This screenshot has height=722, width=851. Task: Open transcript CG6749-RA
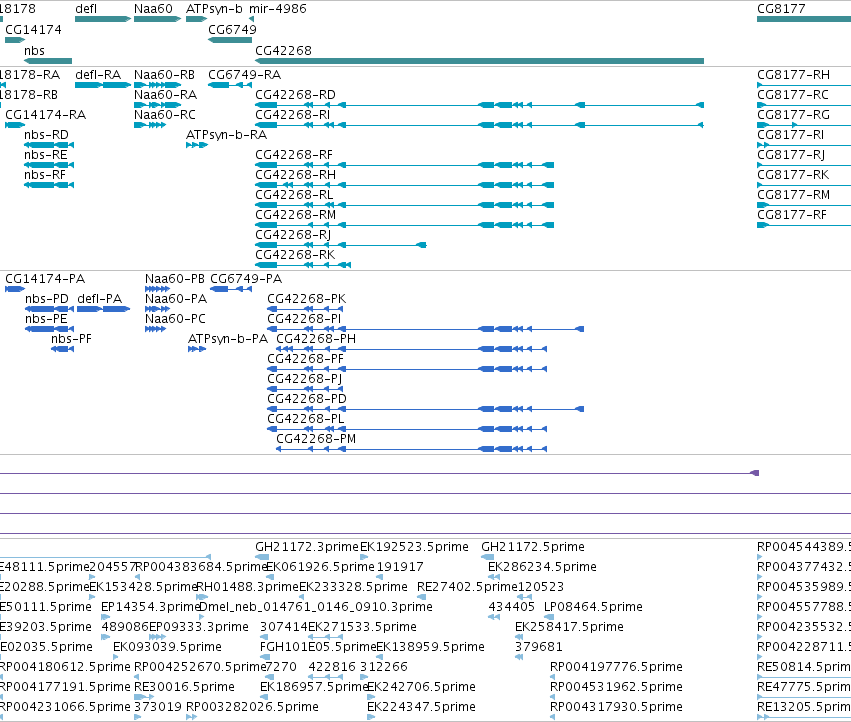(x=244, y=74)
